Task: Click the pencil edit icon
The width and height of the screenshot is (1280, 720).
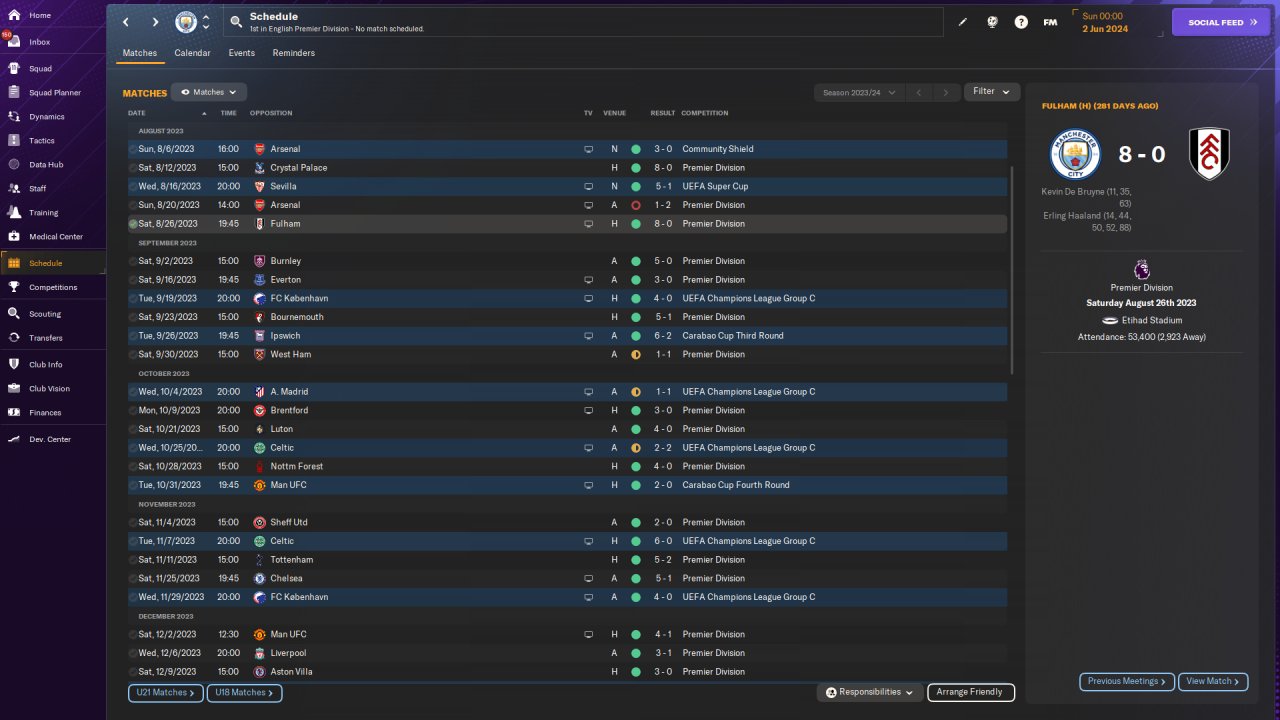Action: pos(963,22)
